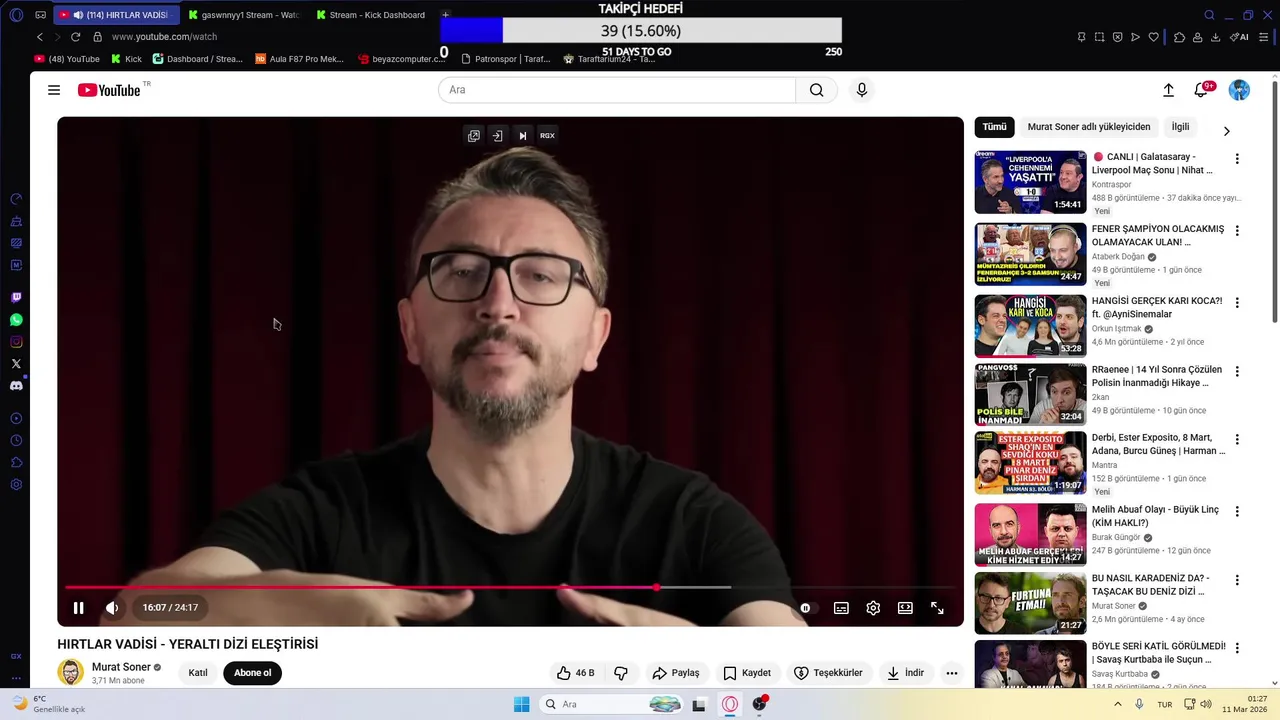This screenshot has height=720, width=1280.
Task: Open options for FENER ŞAMPİYON OLACAKMIŞ video
Action: 1237,231
